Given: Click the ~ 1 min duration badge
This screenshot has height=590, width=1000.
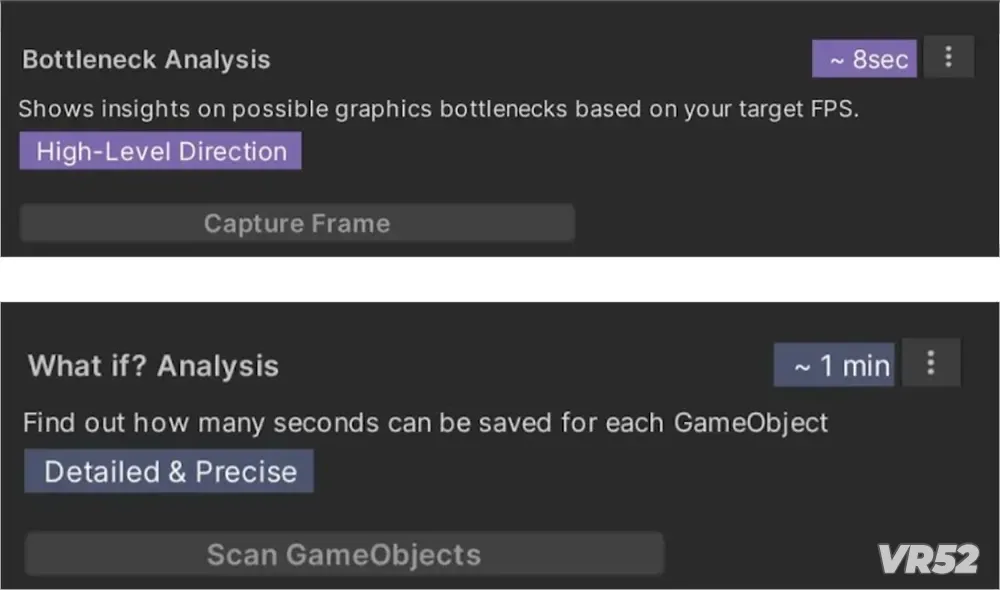Looking at the screenshot, I should point(834,365).
